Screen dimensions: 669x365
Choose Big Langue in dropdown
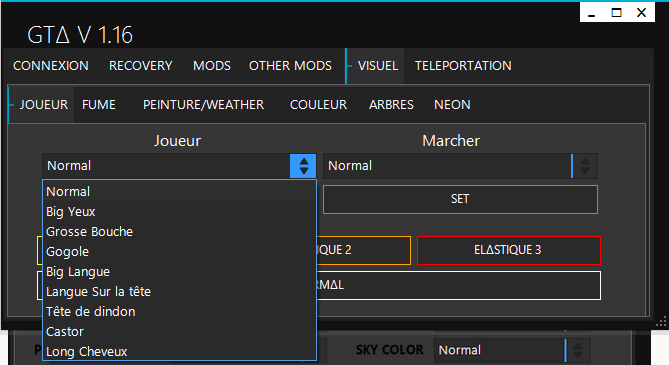(x=179, y=272)
